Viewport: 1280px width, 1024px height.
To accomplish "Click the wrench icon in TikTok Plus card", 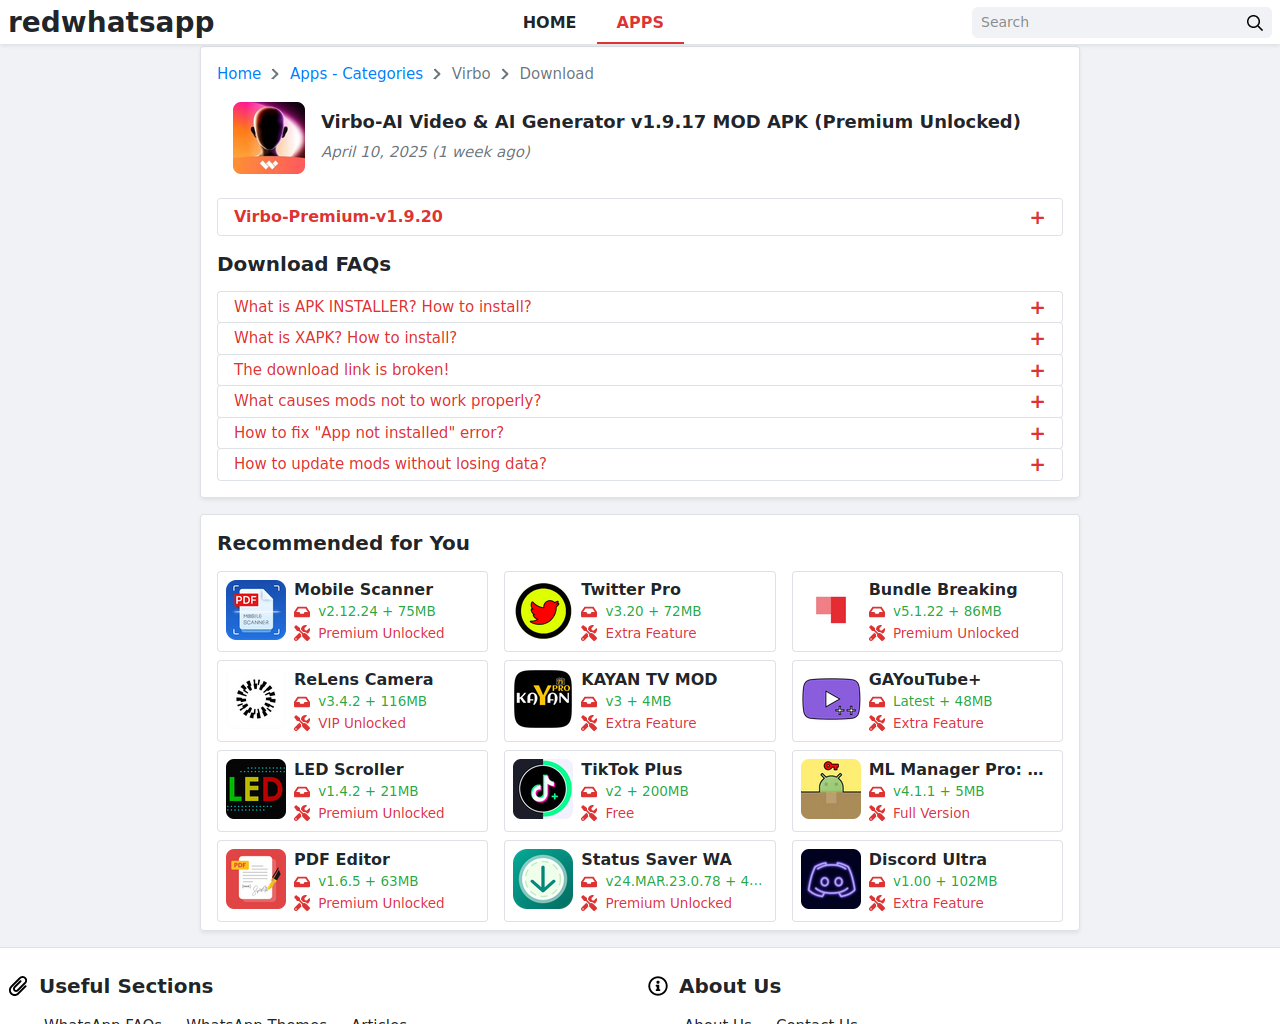I will pyautogui.click(x=589, y=813).
